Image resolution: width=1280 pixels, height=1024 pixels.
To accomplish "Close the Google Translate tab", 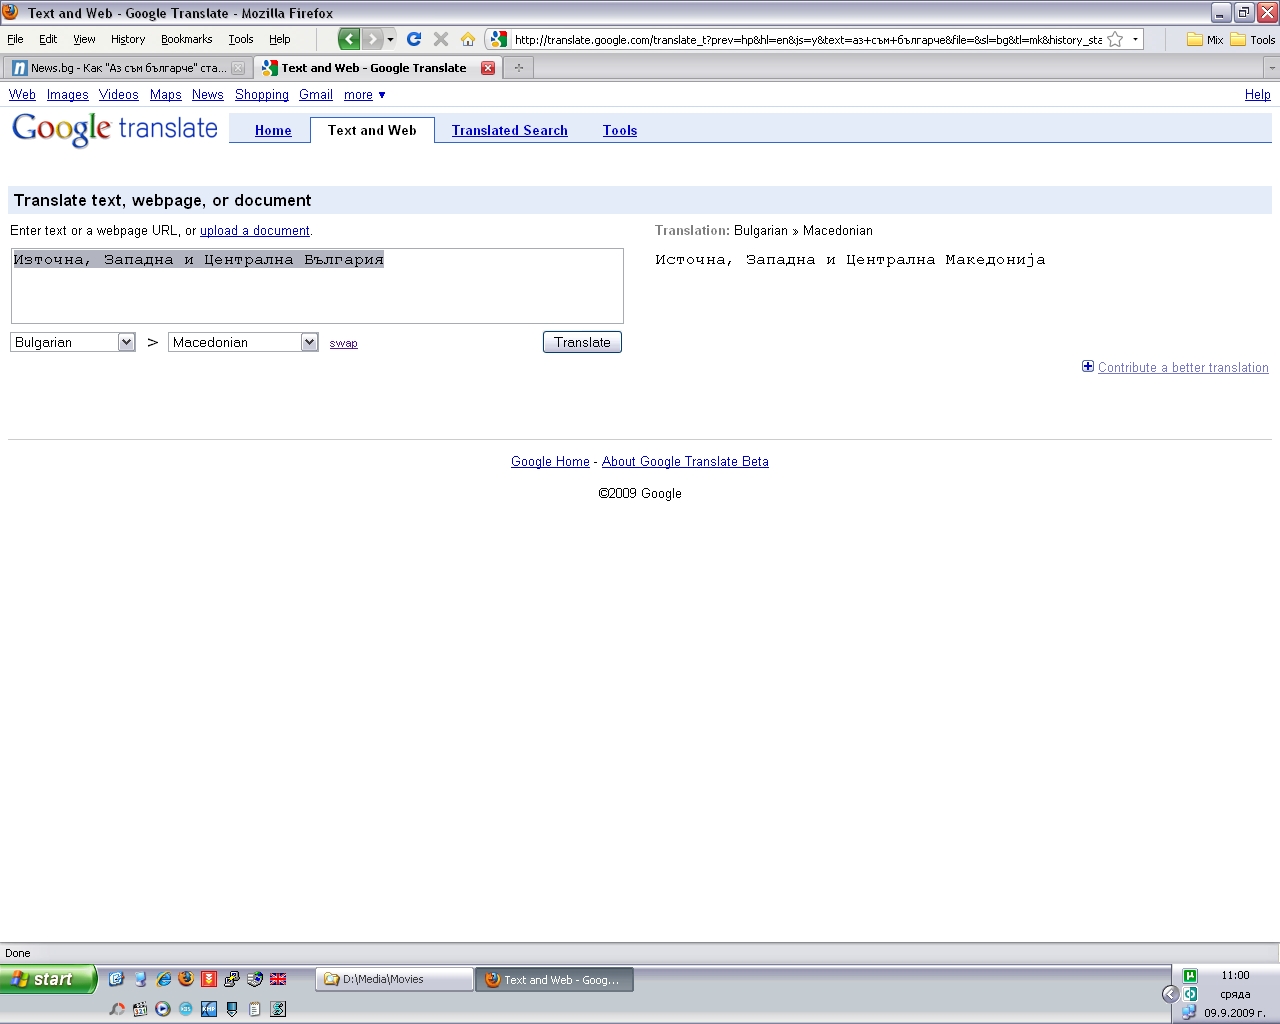I will (x=488, y=68).
